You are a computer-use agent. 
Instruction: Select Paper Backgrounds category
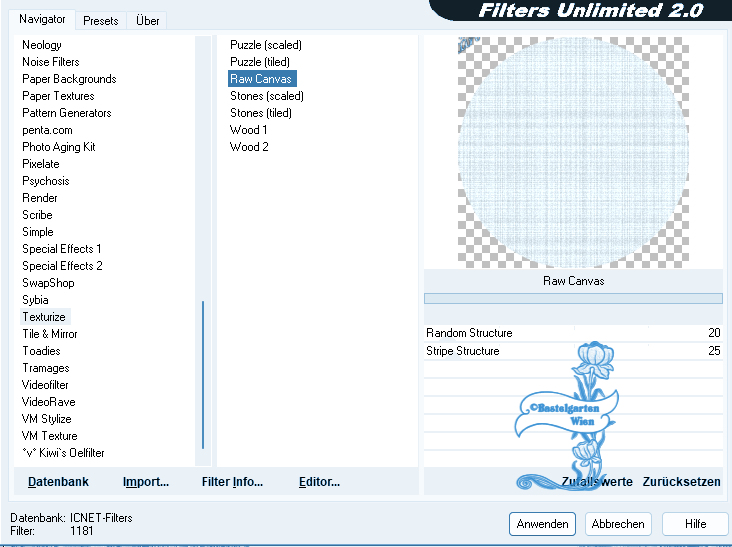(x=69, y=79)
